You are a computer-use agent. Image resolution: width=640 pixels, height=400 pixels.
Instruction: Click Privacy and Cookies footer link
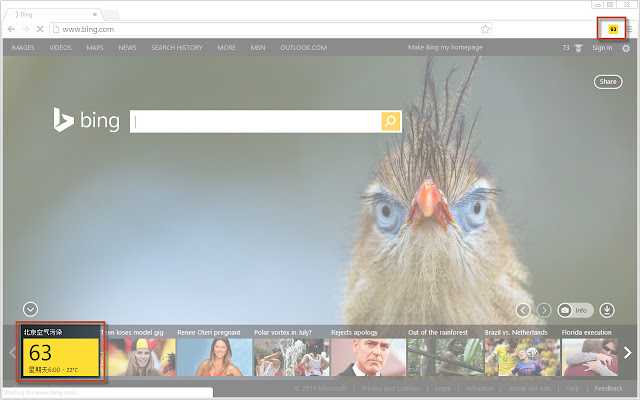click(390, 389)
